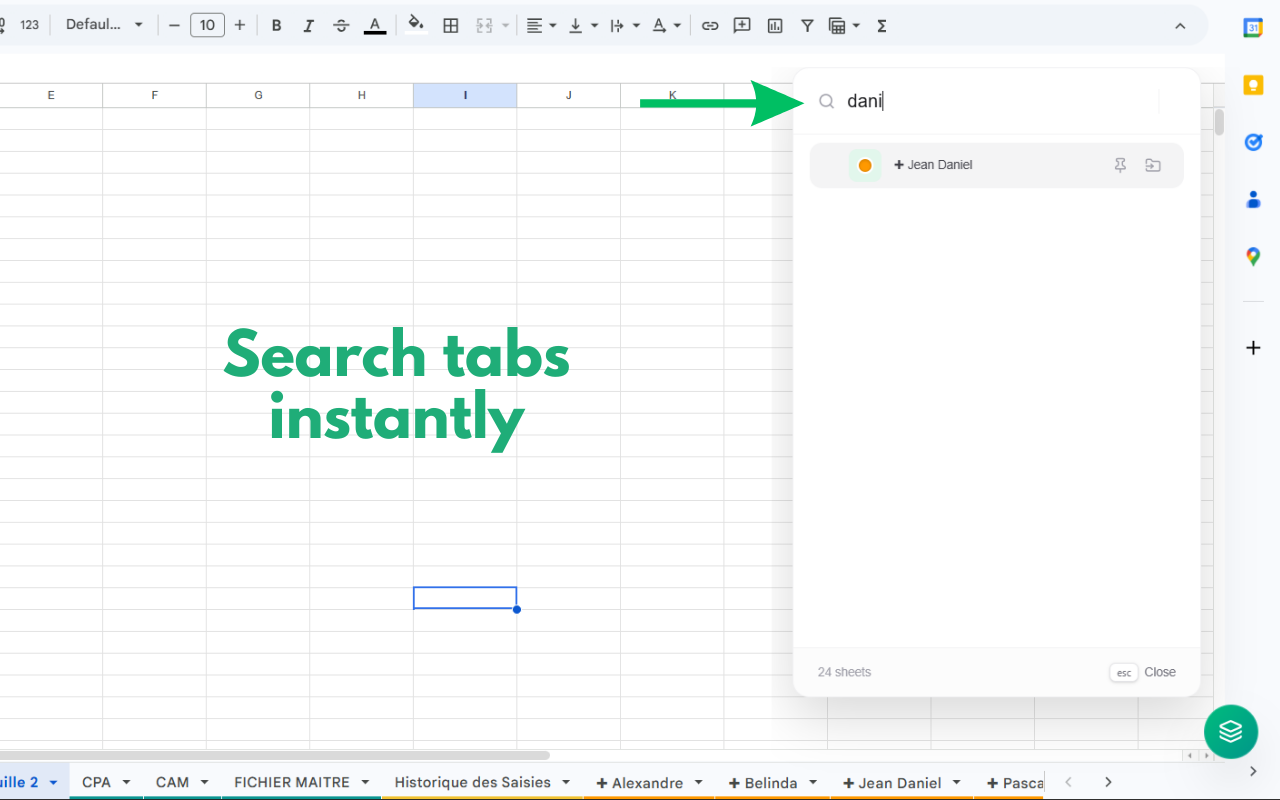Click the borders icon in the toolbar

(x=450, y=25)
